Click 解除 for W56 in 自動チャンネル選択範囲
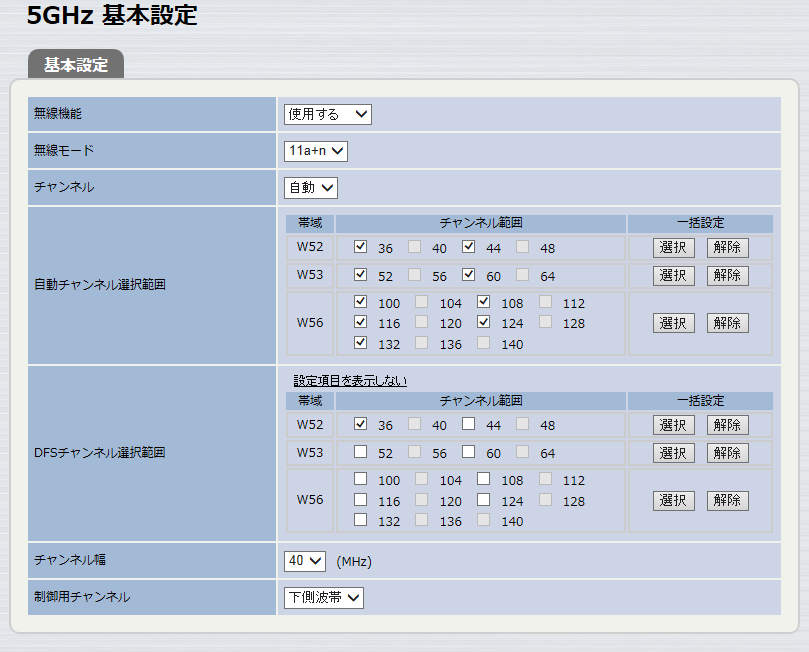809x652 pixels. pos(727,323)
